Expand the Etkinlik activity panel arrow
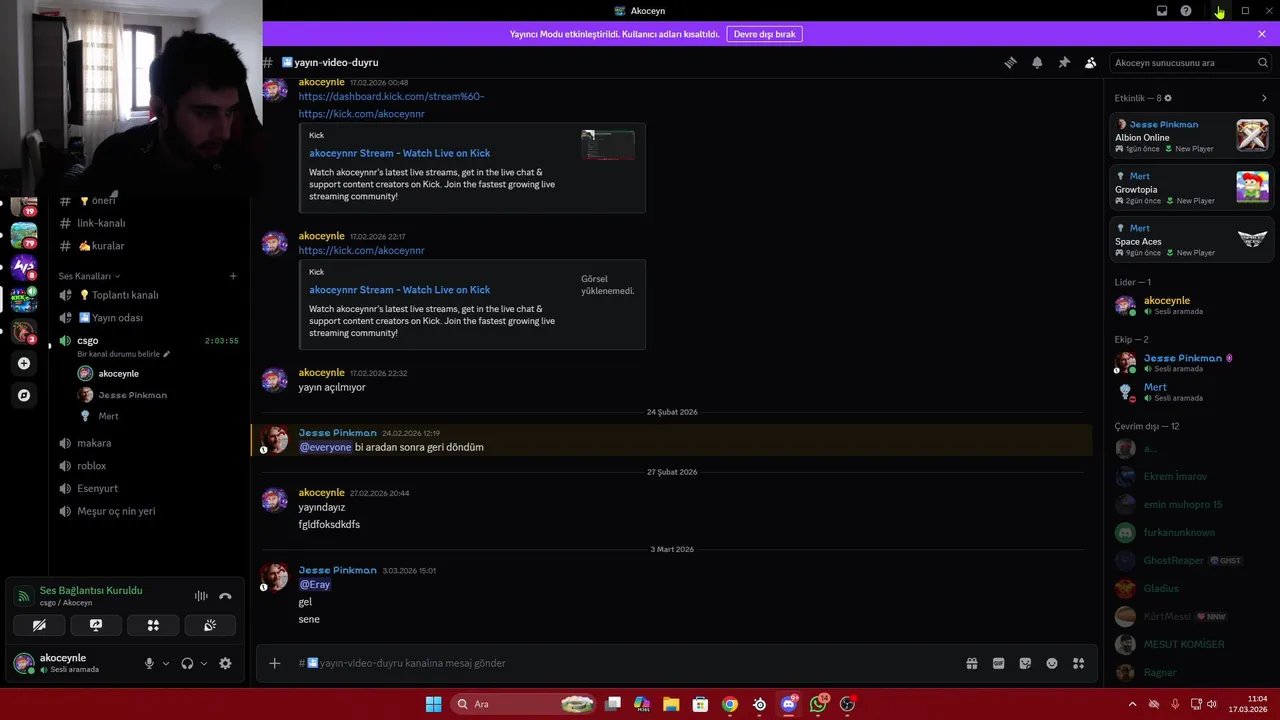 1264,98
